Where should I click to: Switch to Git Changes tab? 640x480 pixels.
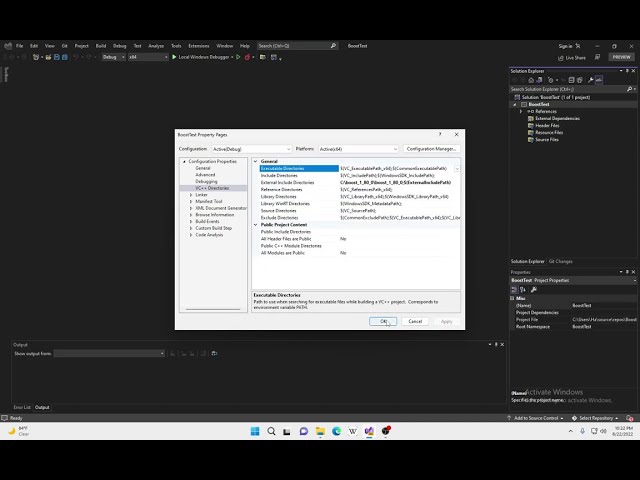(560, 262)
